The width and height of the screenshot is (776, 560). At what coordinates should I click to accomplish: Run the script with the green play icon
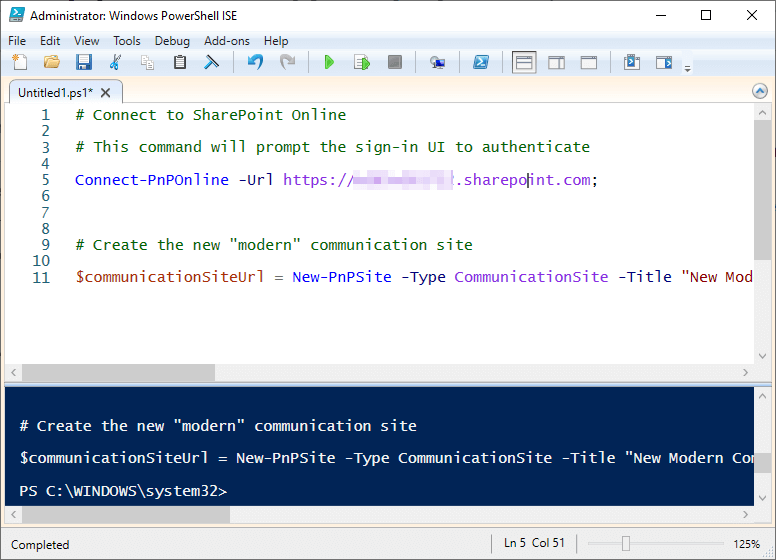point(329,62)
